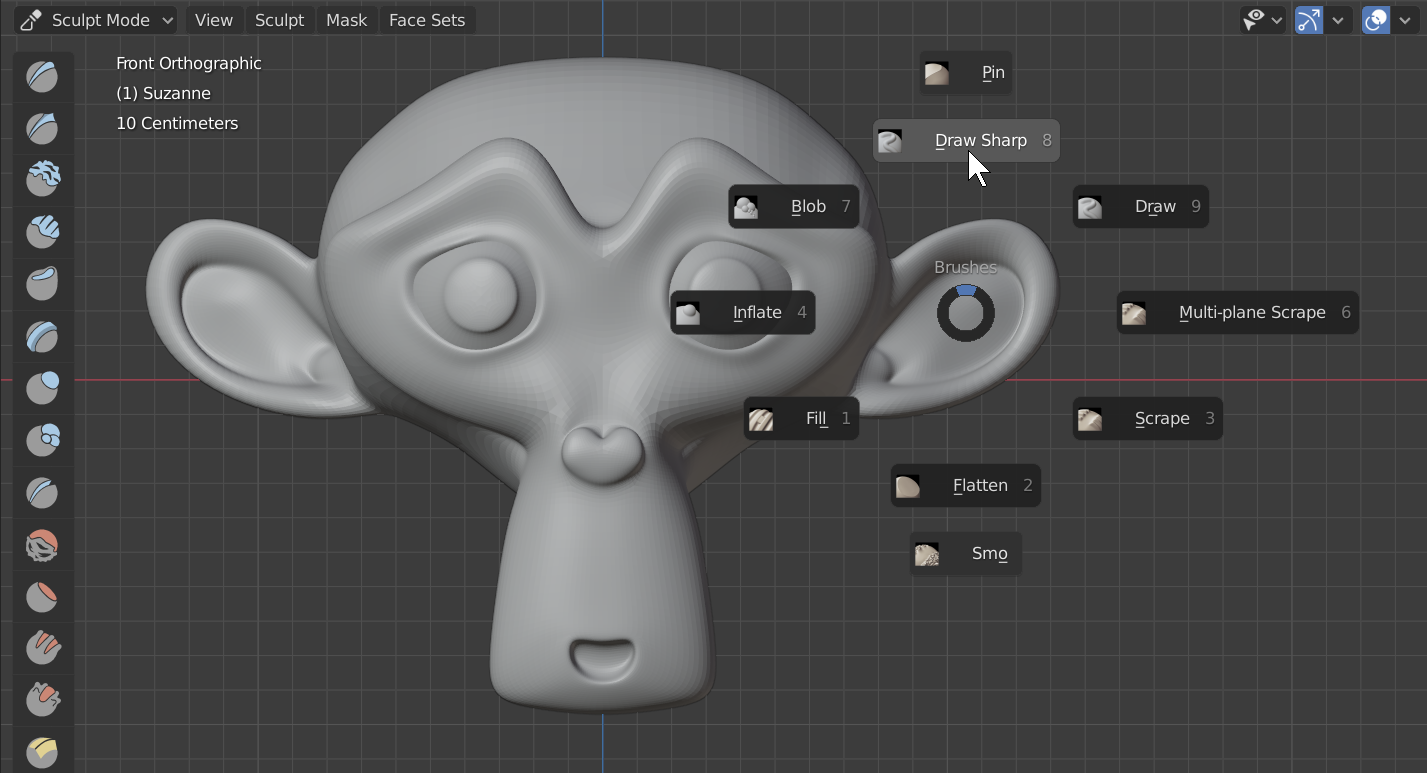Expand the chevron next to the falloff toggle
This screenshot has height=773, width=1427.
1338,20
